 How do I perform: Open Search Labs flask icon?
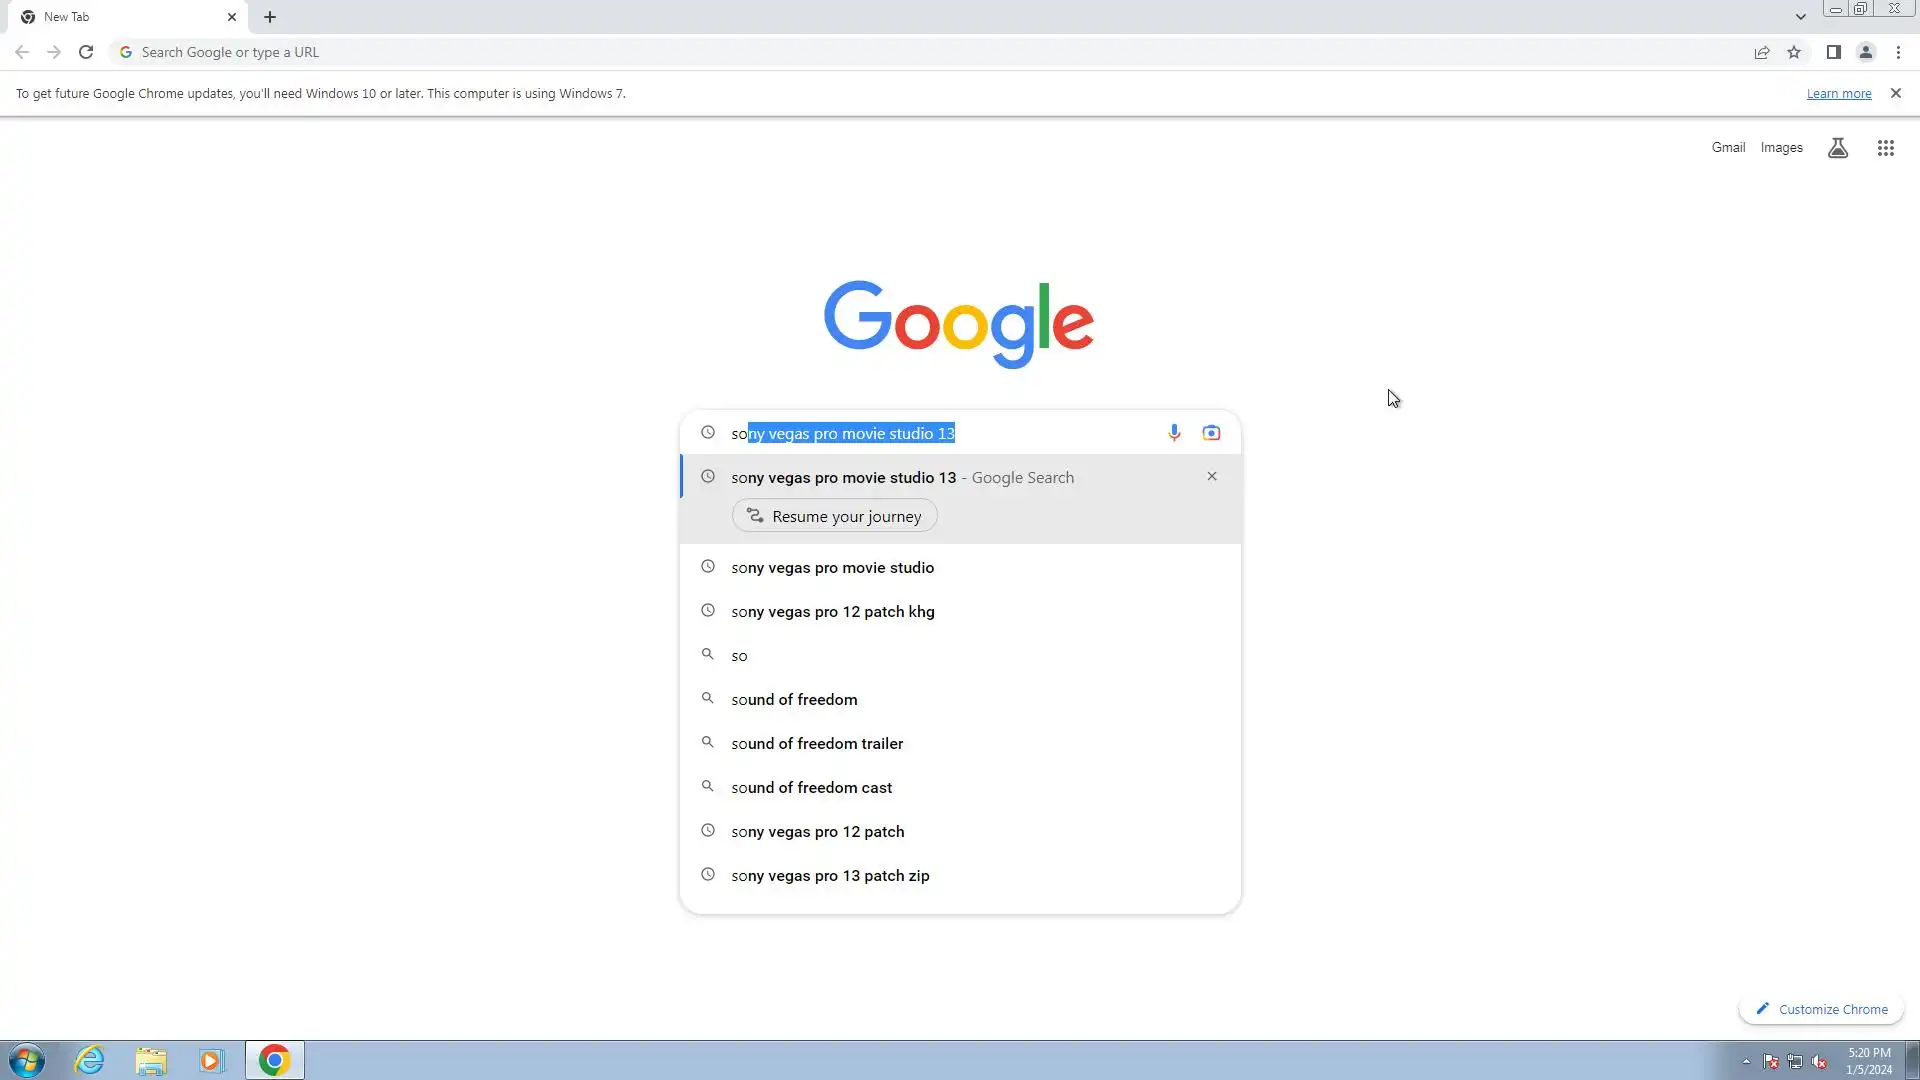coord(1837,148)
